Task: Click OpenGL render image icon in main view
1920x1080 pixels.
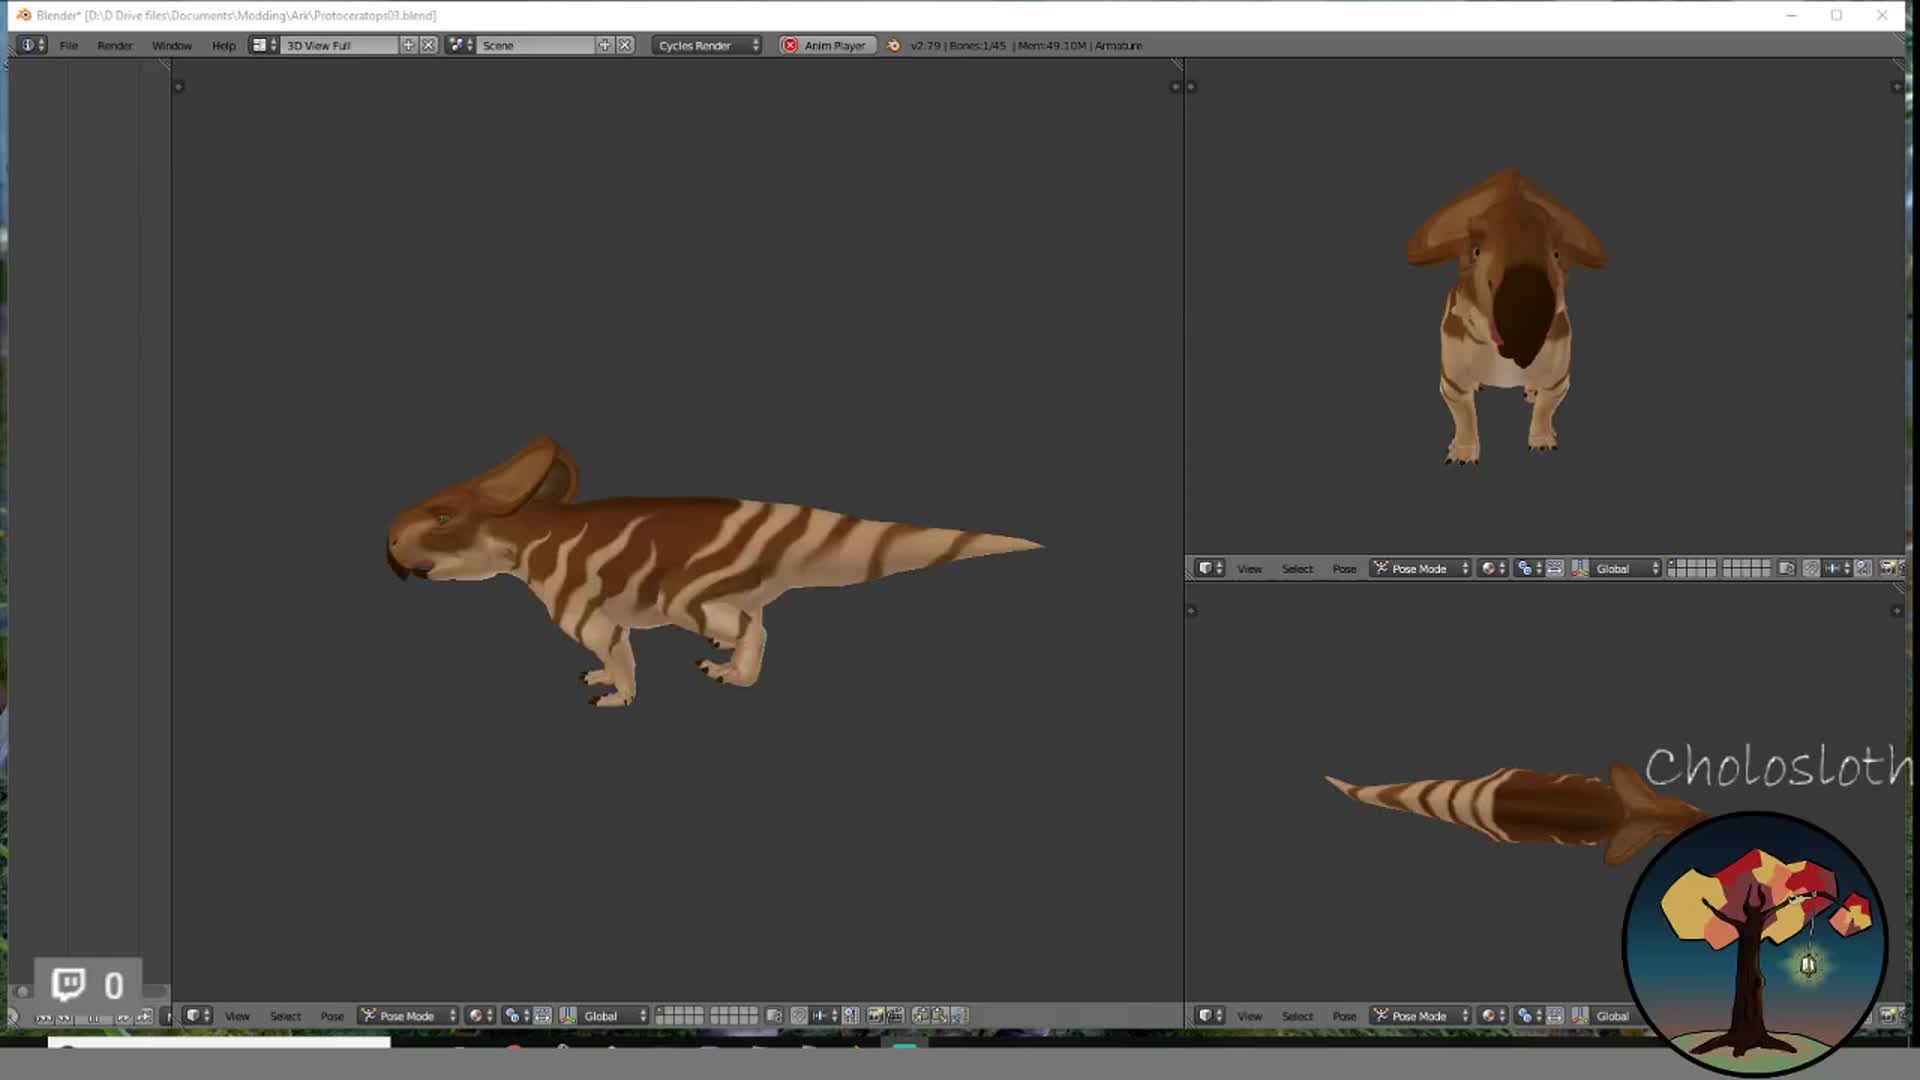Action: 876,1016
